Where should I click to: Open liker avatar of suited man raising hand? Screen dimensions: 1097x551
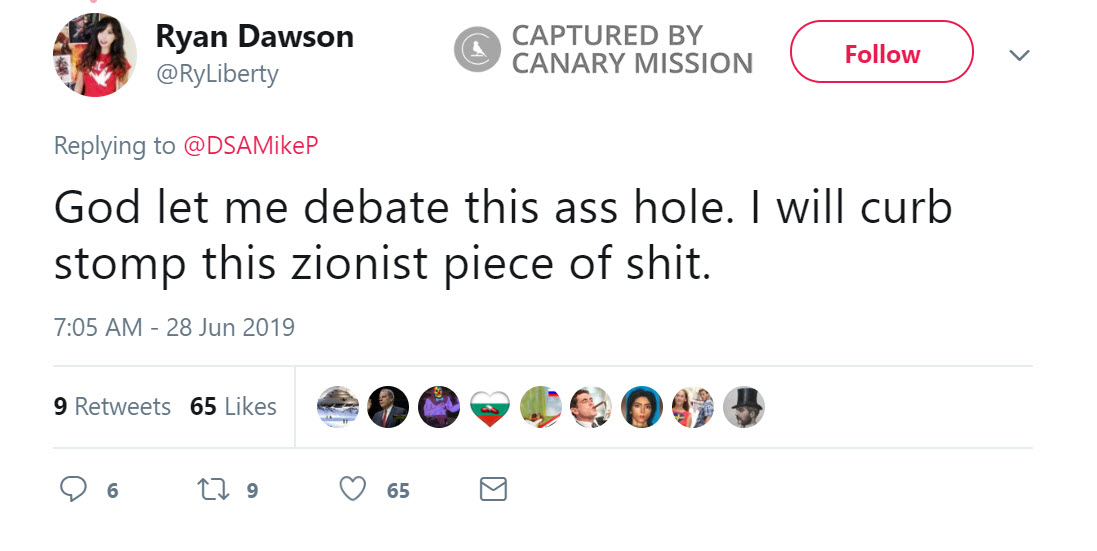tap(388, 407)
